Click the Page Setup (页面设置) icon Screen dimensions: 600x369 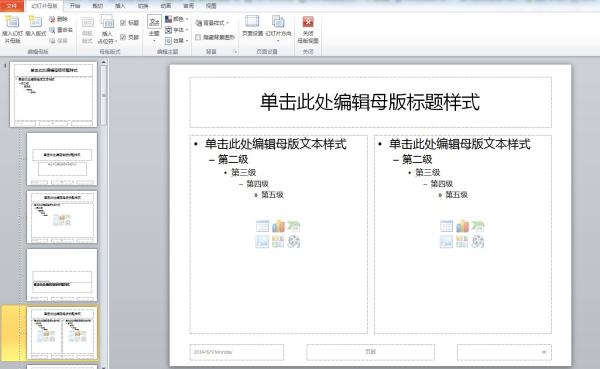253,21
